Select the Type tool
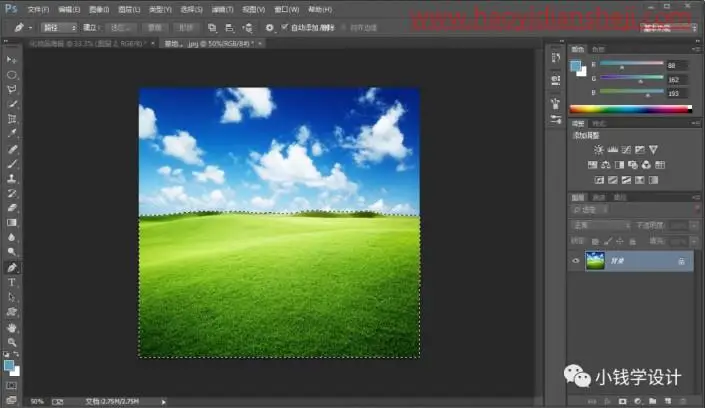This screenshot has height=408, width=705. [11, 282]
